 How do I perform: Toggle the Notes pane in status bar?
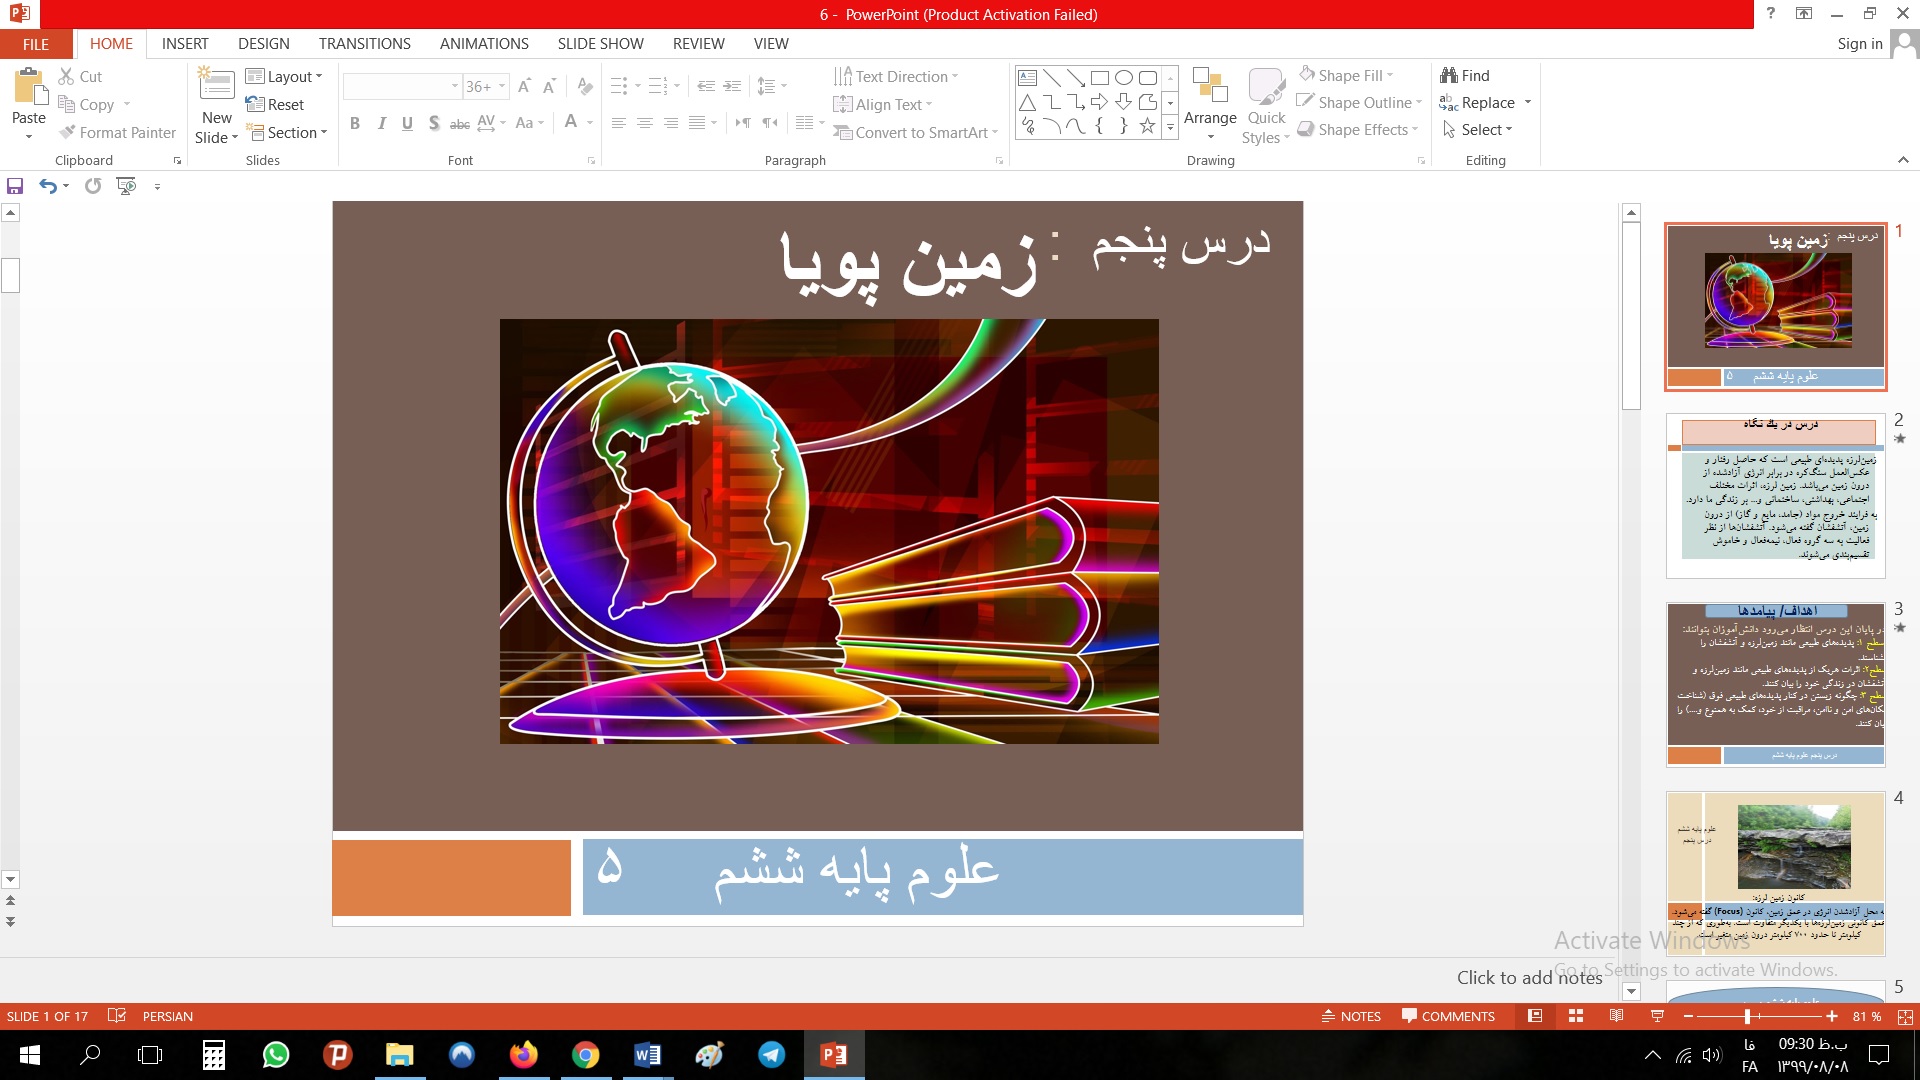coord(1351,1016)
